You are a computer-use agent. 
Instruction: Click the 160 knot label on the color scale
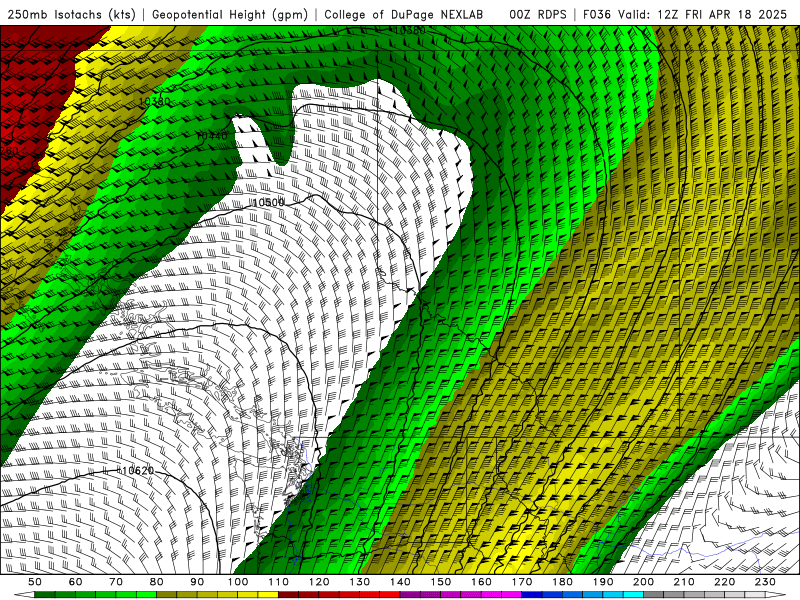coord(481,582)
